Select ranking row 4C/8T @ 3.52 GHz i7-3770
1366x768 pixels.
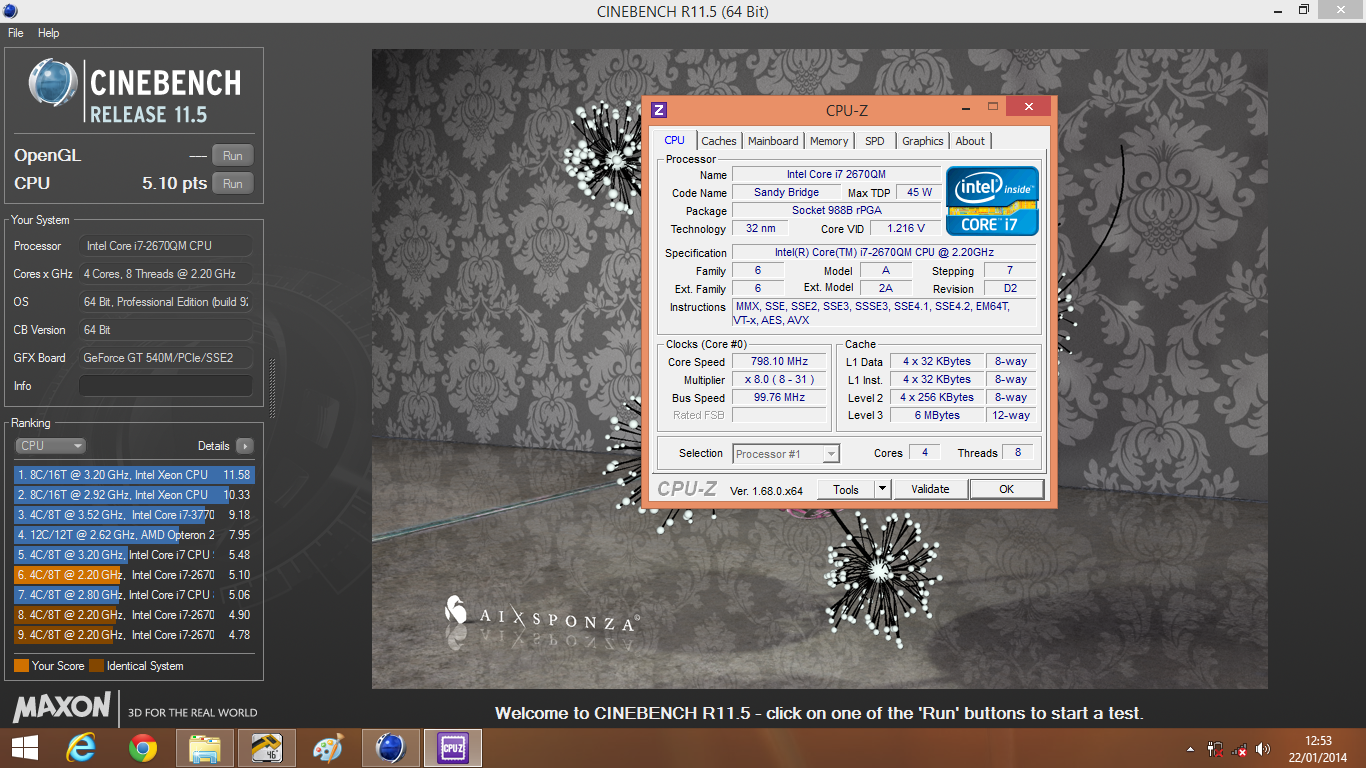(134, 515)
